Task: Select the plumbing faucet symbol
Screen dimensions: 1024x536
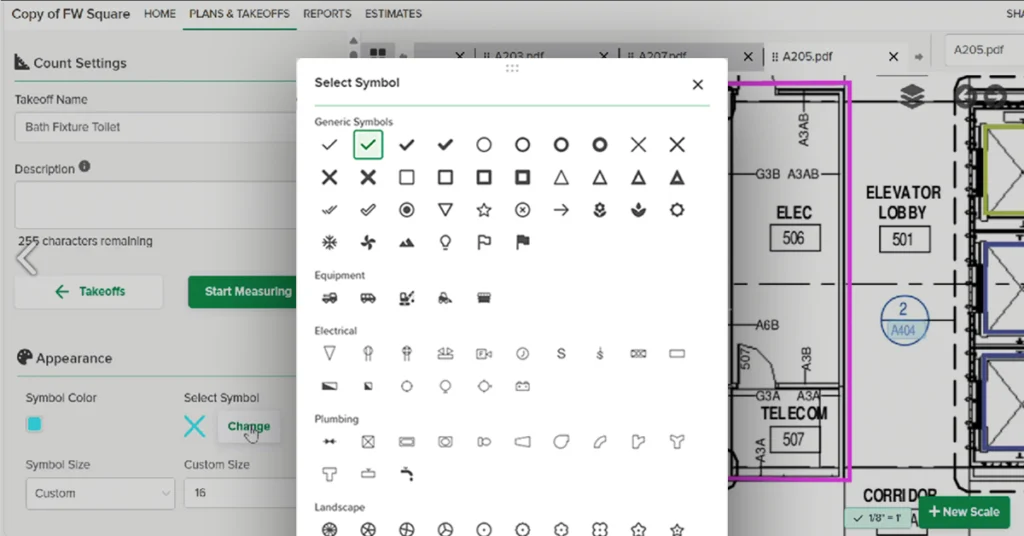Action: click(406, 475)
